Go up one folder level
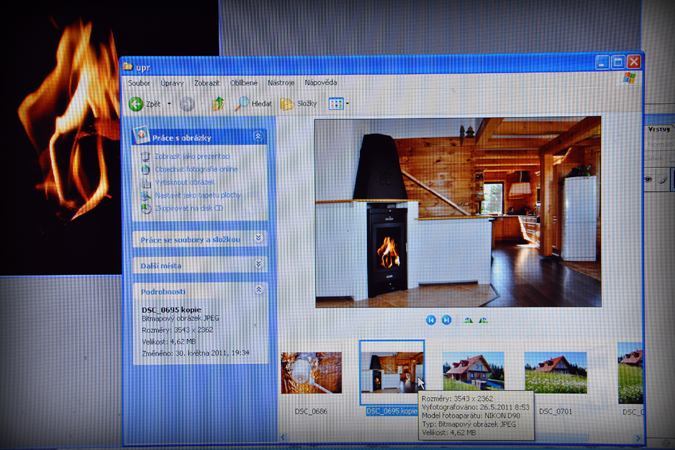This screenshot has width=675, height=450. (218, 104)
